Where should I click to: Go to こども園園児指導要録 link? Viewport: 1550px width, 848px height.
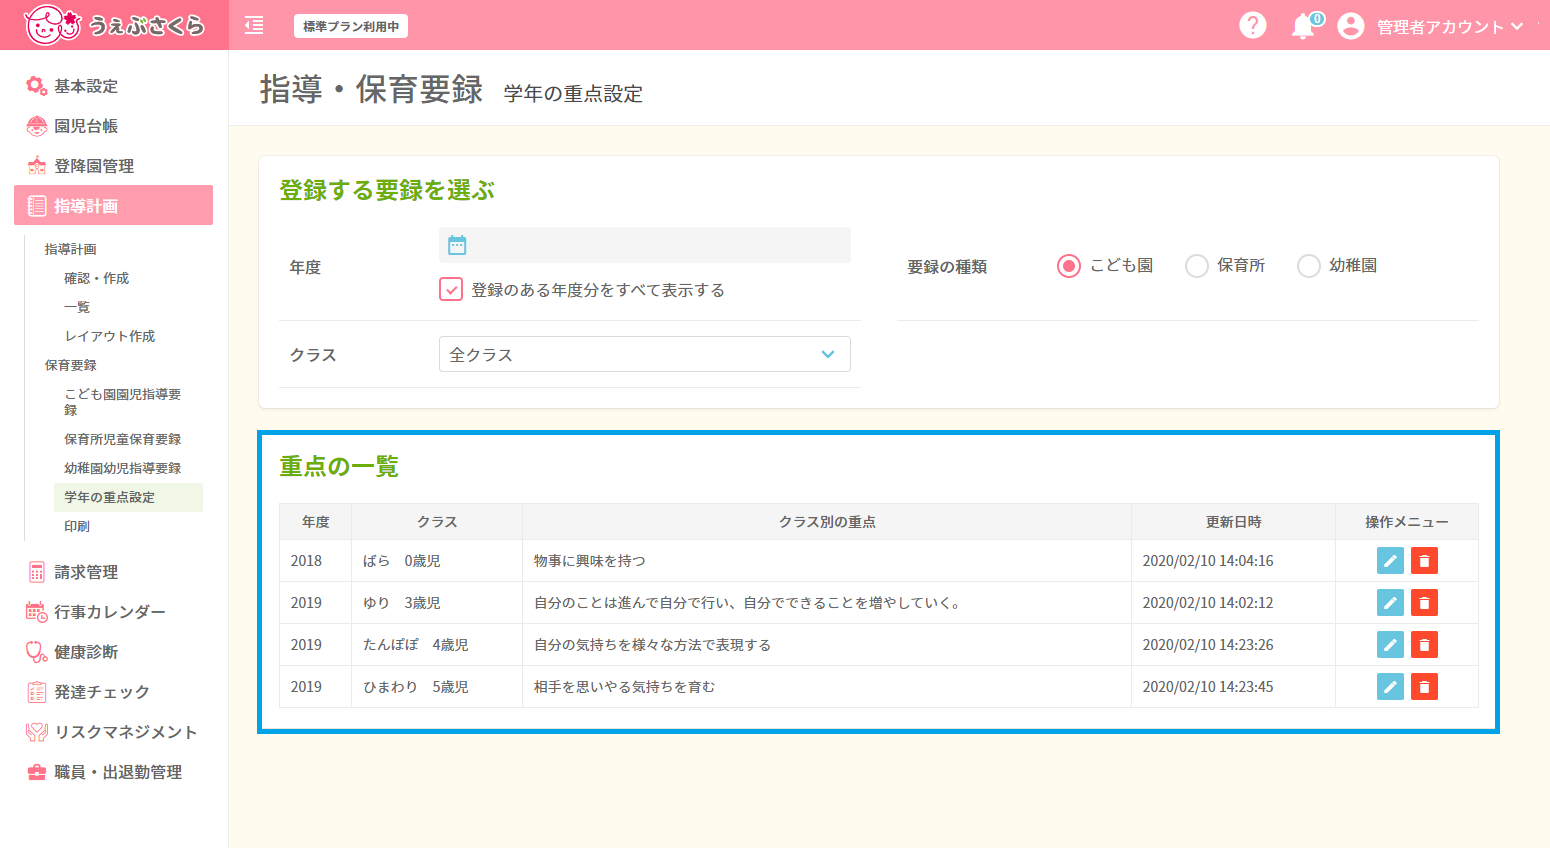[123, 402]
